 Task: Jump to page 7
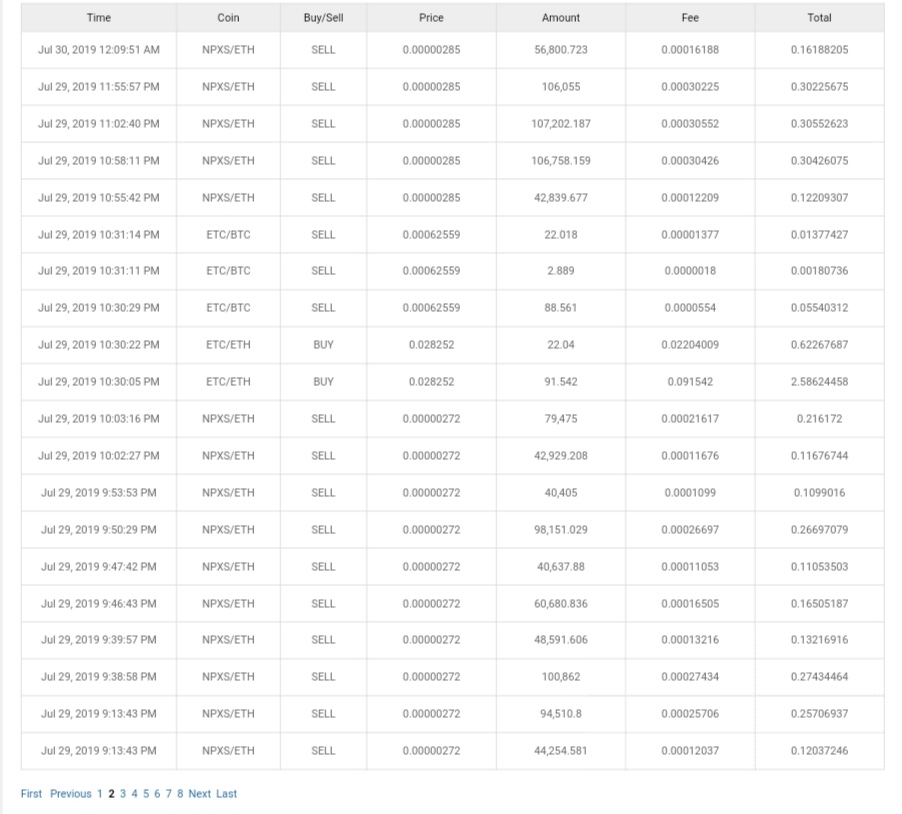click(x=169, y=794)
